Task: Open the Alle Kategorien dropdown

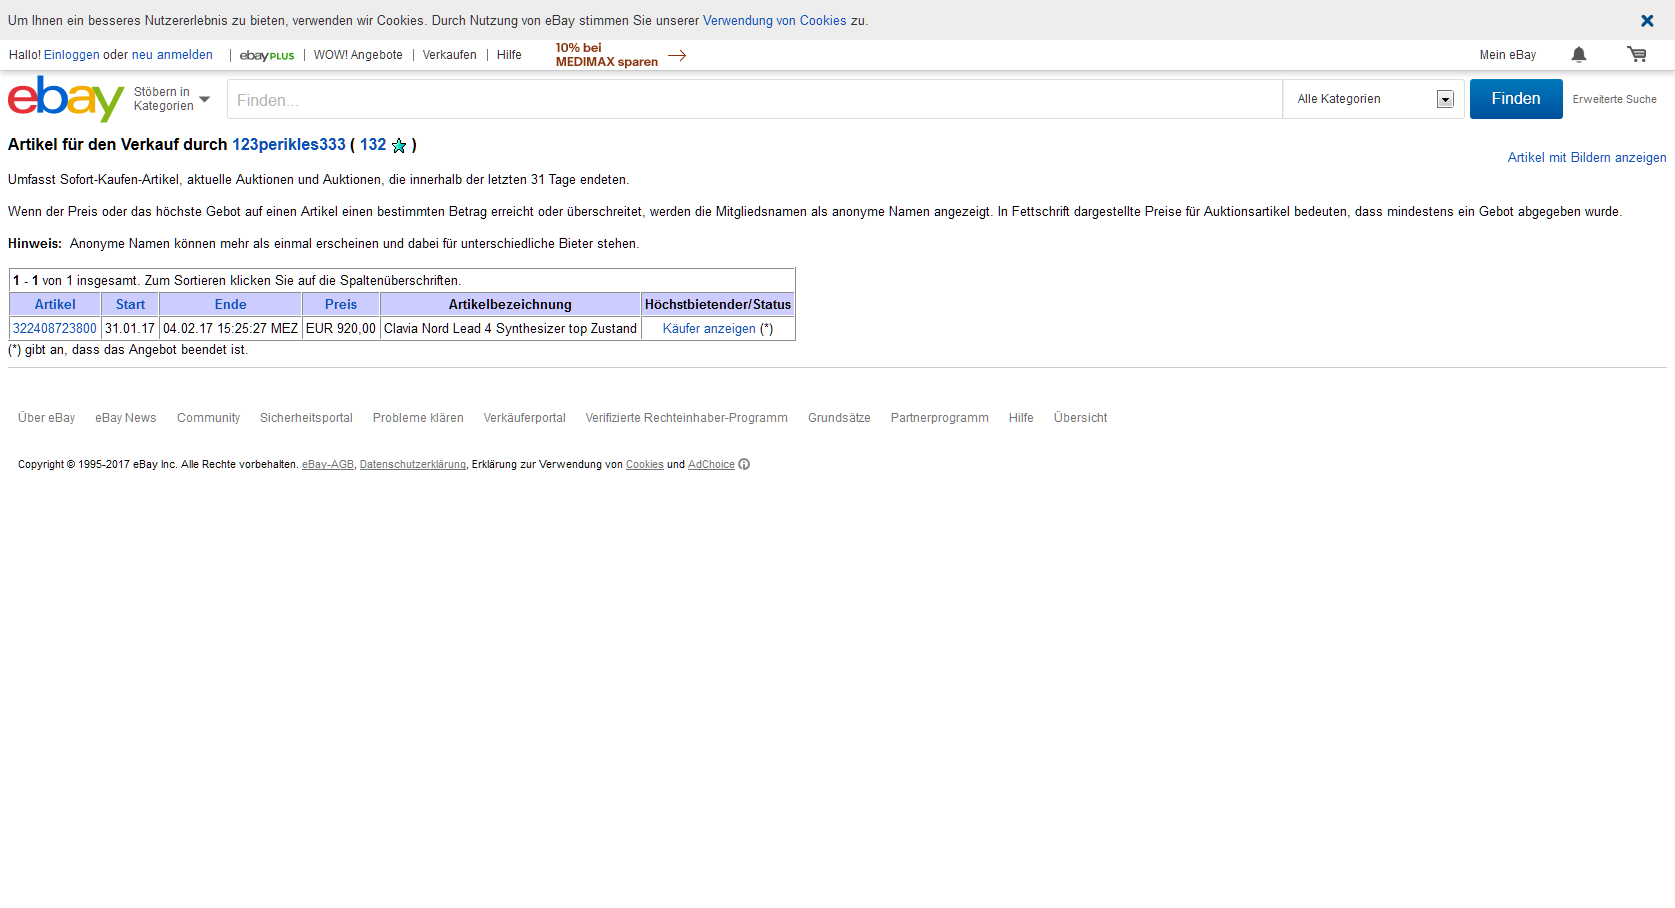Action: pyautogui.click(x=1373, y=99)
